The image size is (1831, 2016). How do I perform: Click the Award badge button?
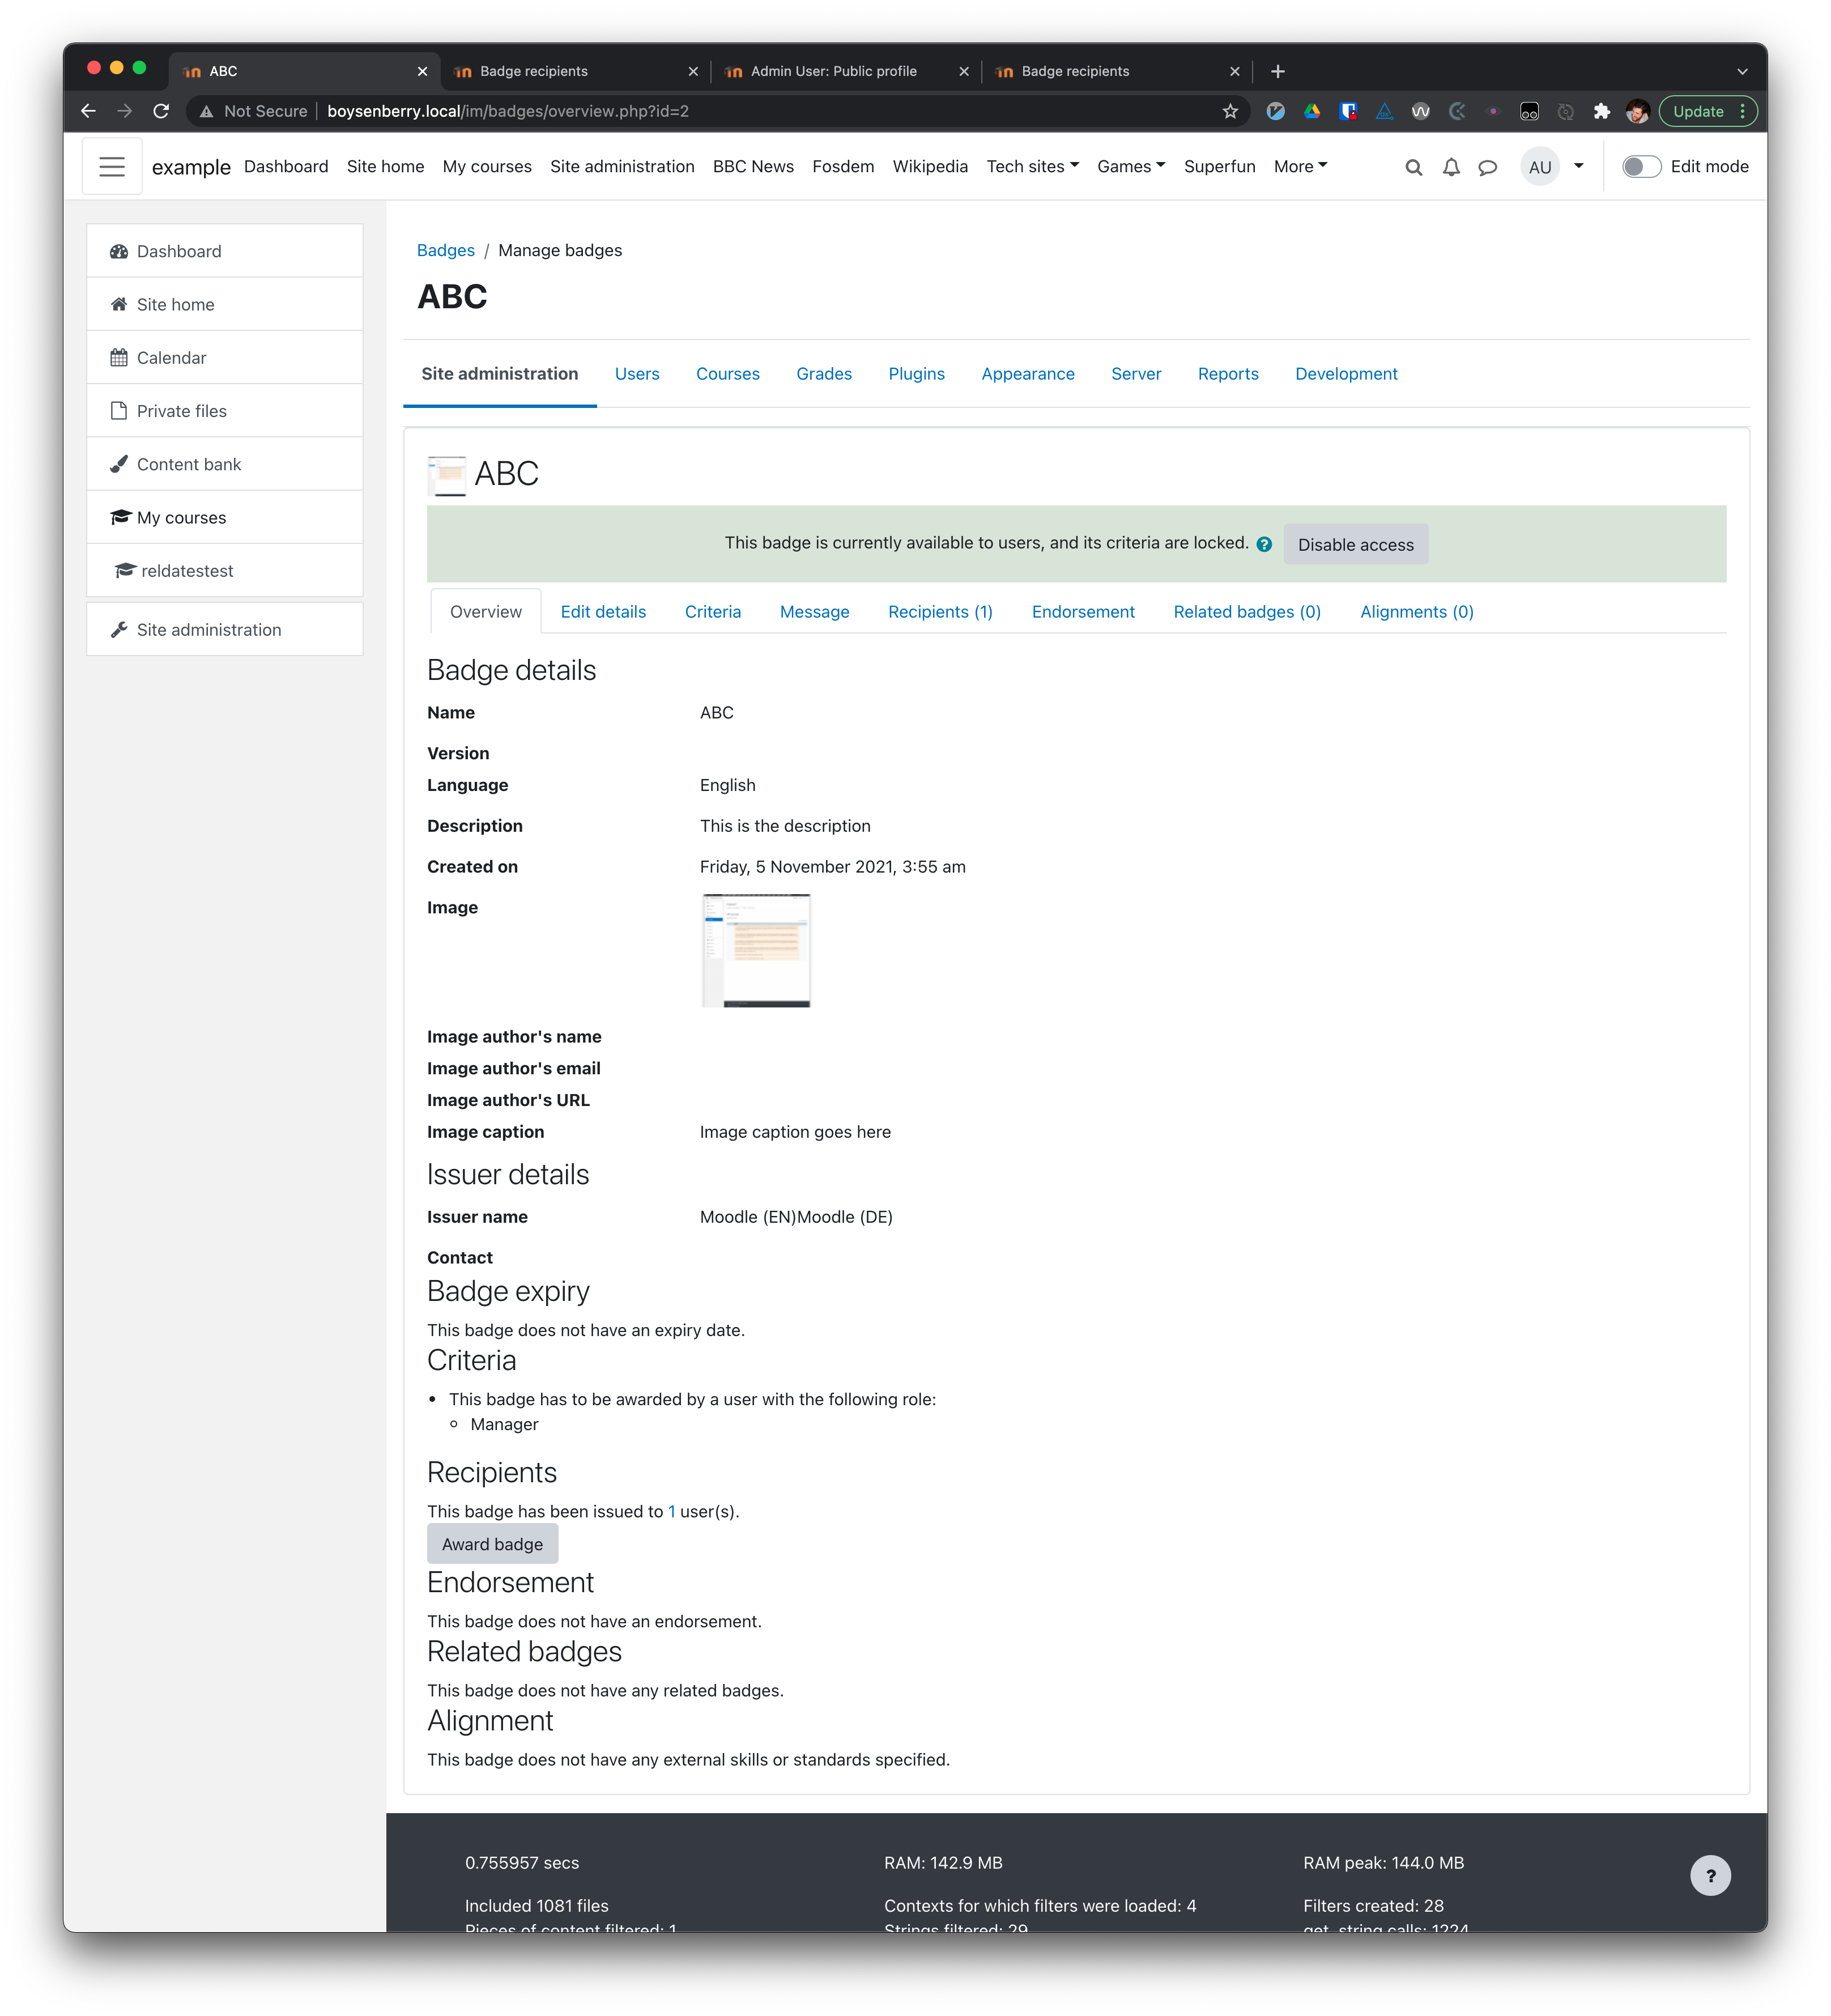coord(492,1543)
